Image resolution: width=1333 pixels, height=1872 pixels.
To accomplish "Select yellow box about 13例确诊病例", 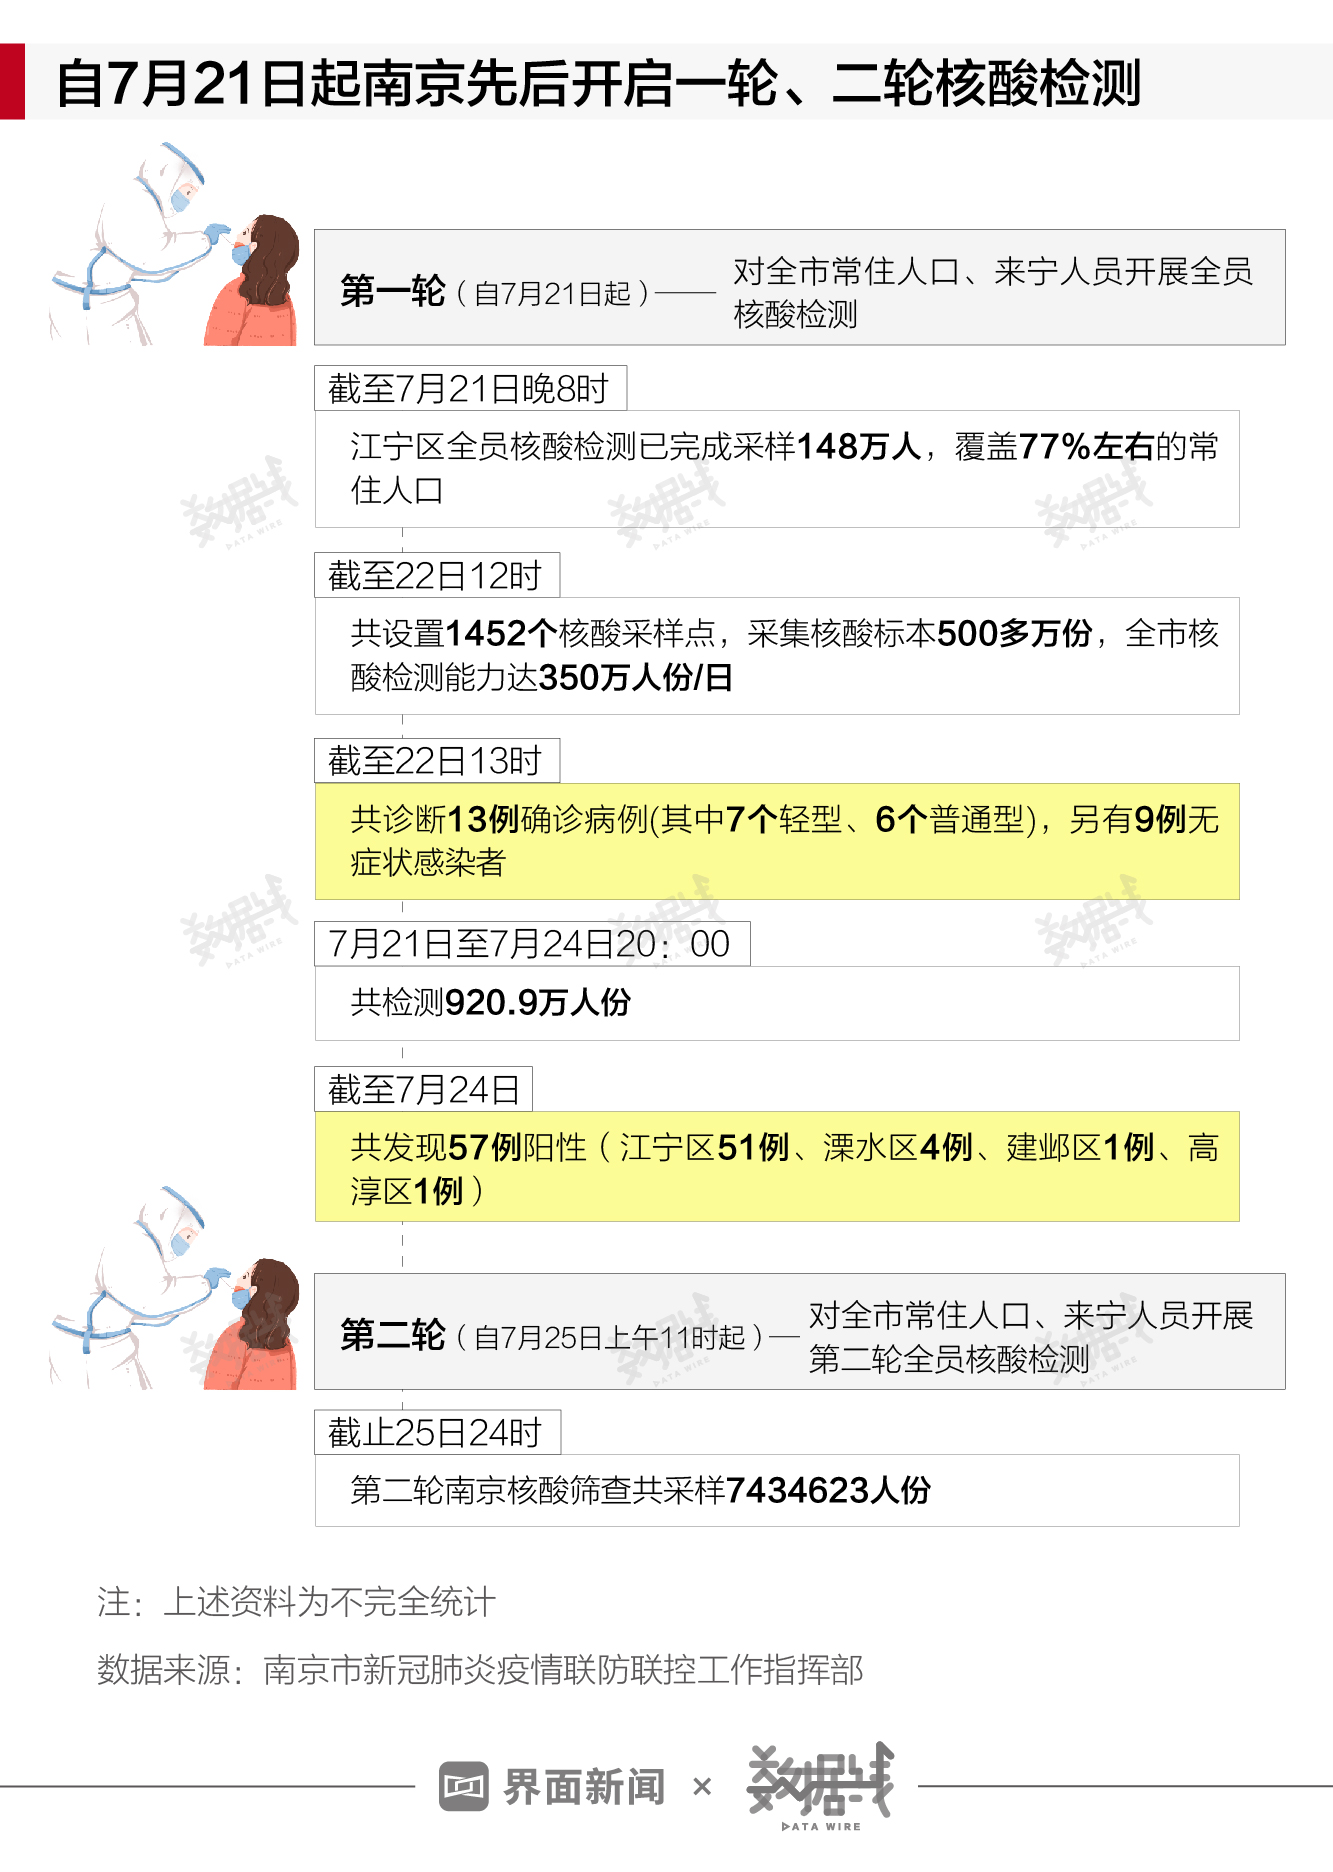I will pyautogui.click(x=777, y=842).
